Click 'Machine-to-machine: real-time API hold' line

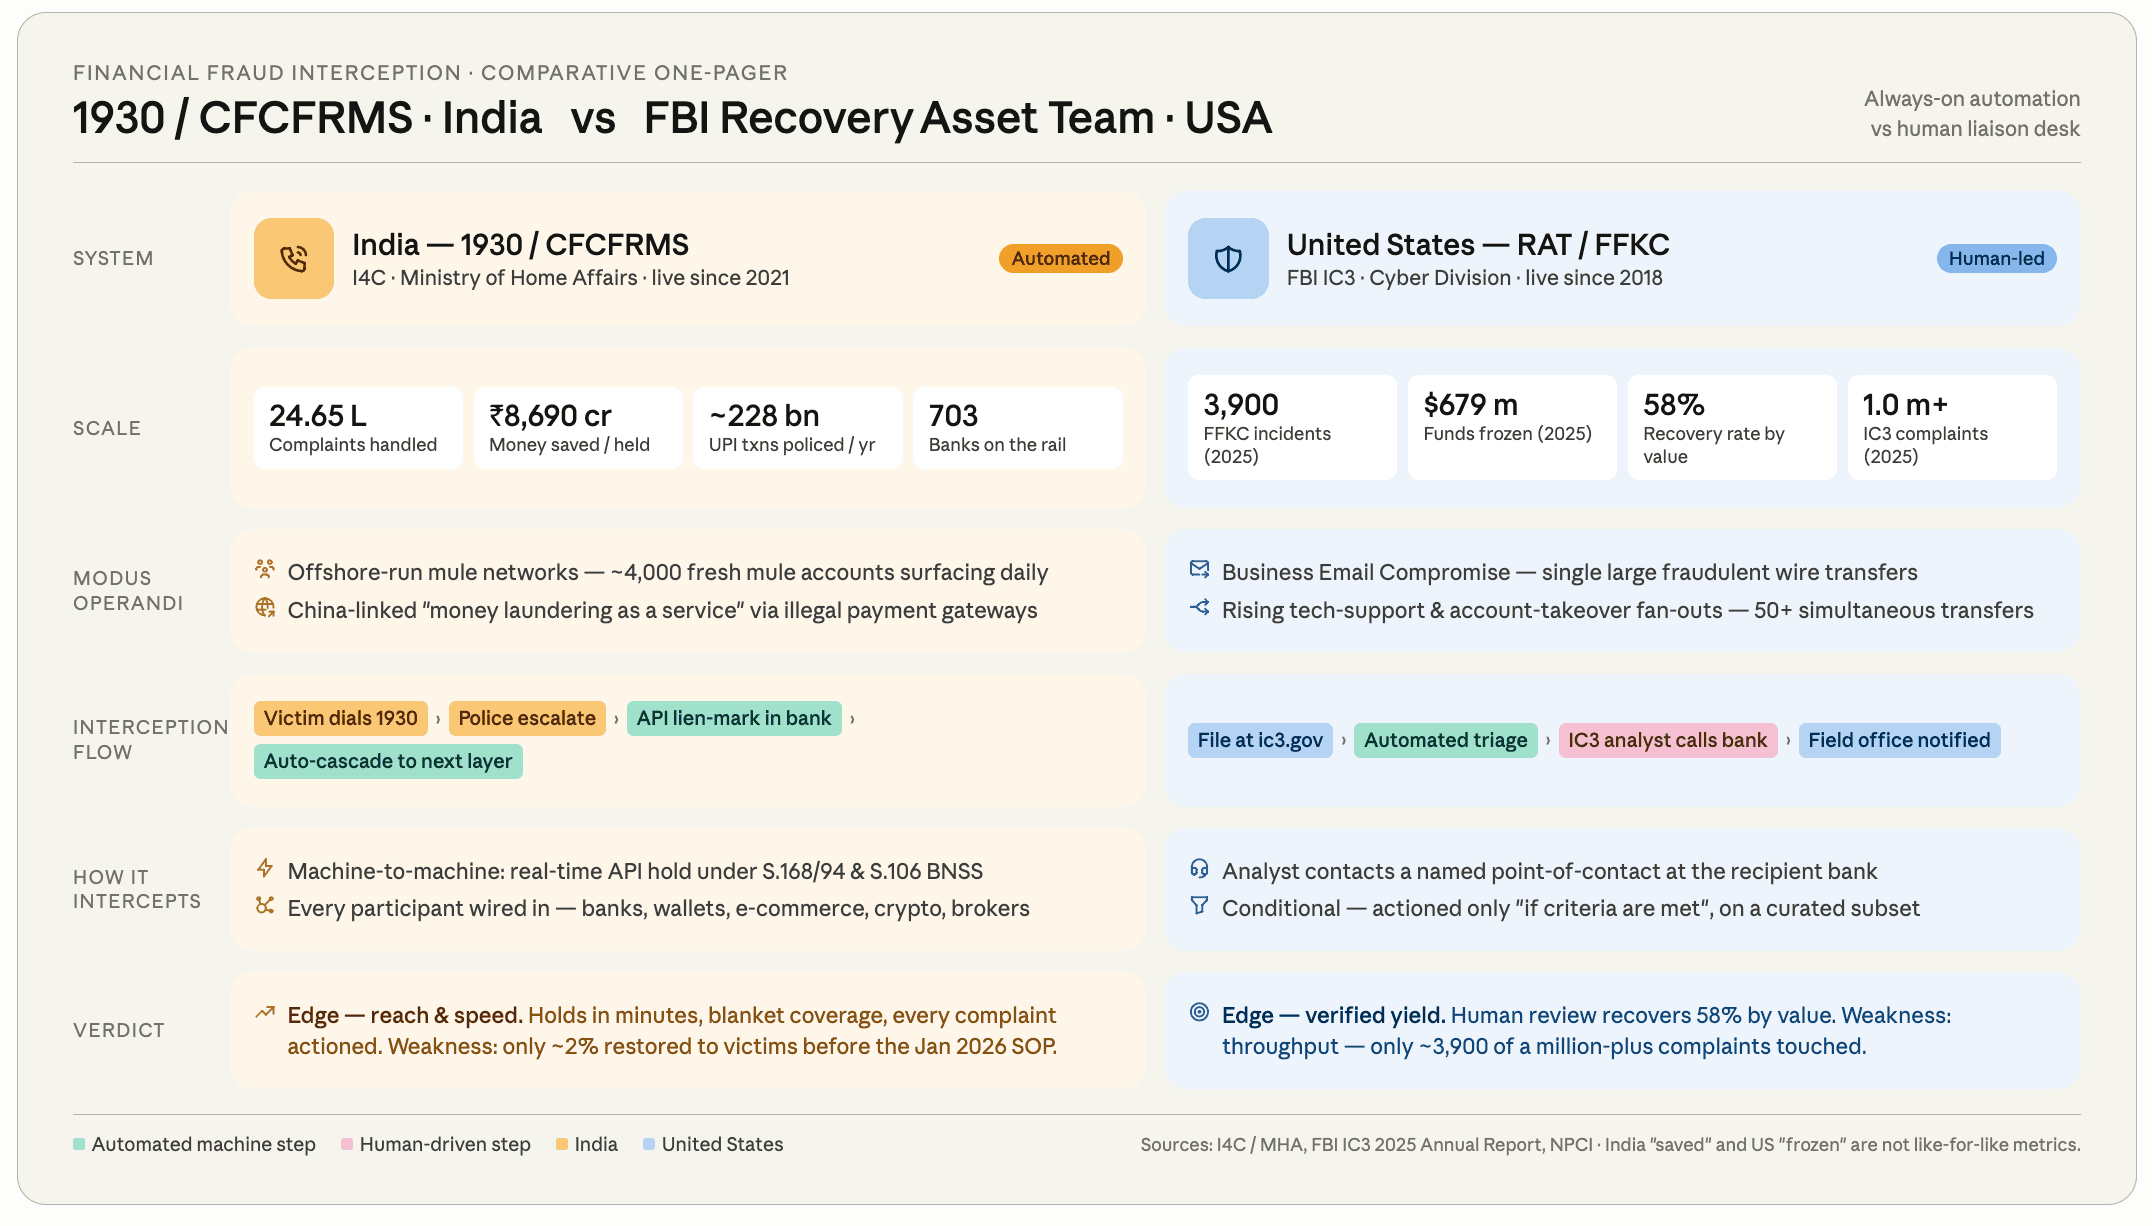pos(635,871)
